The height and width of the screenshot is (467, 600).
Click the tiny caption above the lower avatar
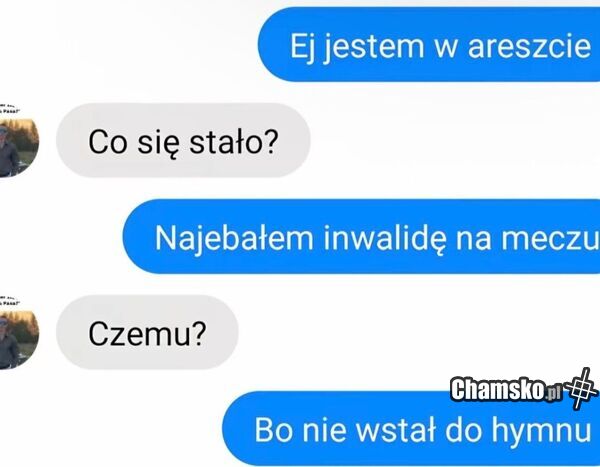click(9, 300)
